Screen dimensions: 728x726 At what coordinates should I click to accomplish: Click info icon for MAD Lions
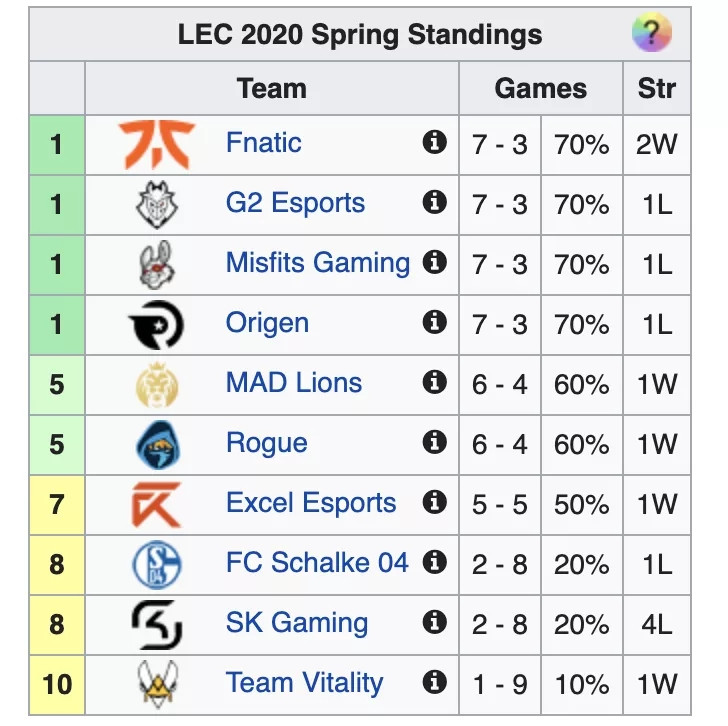(435, 382)
